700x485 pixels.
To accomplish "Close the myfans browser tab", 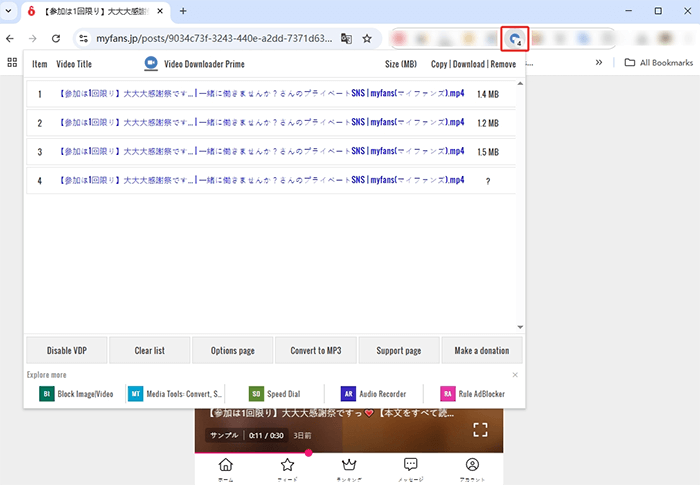I will (x=160, y=11).
